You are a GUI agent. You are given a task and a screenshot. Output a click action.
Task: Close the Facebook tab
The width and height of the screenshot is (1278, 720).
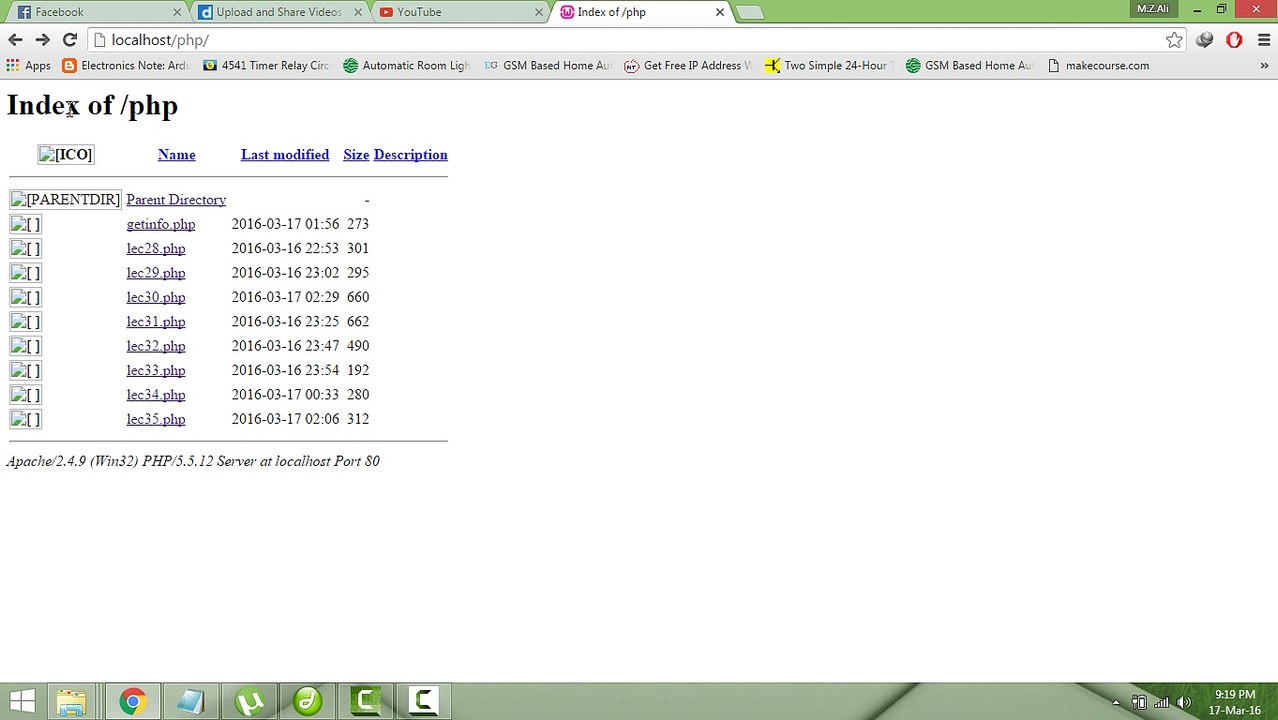point(177,12)
